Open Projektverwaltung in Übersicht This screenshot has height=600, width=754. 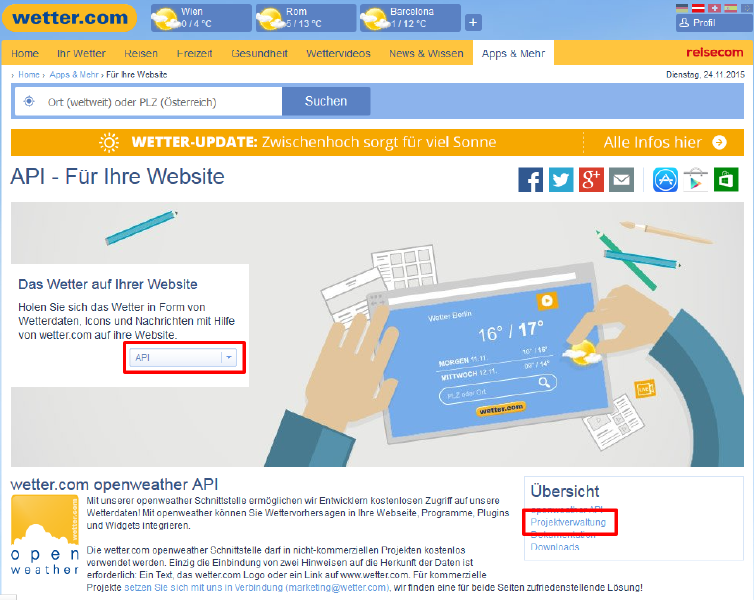coord(568,522)
